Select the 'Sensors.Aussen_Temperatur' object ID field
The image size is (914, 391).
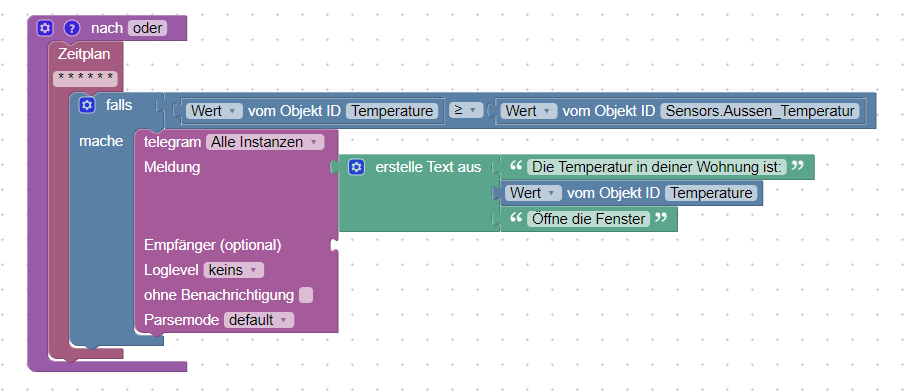click(760, 111)
